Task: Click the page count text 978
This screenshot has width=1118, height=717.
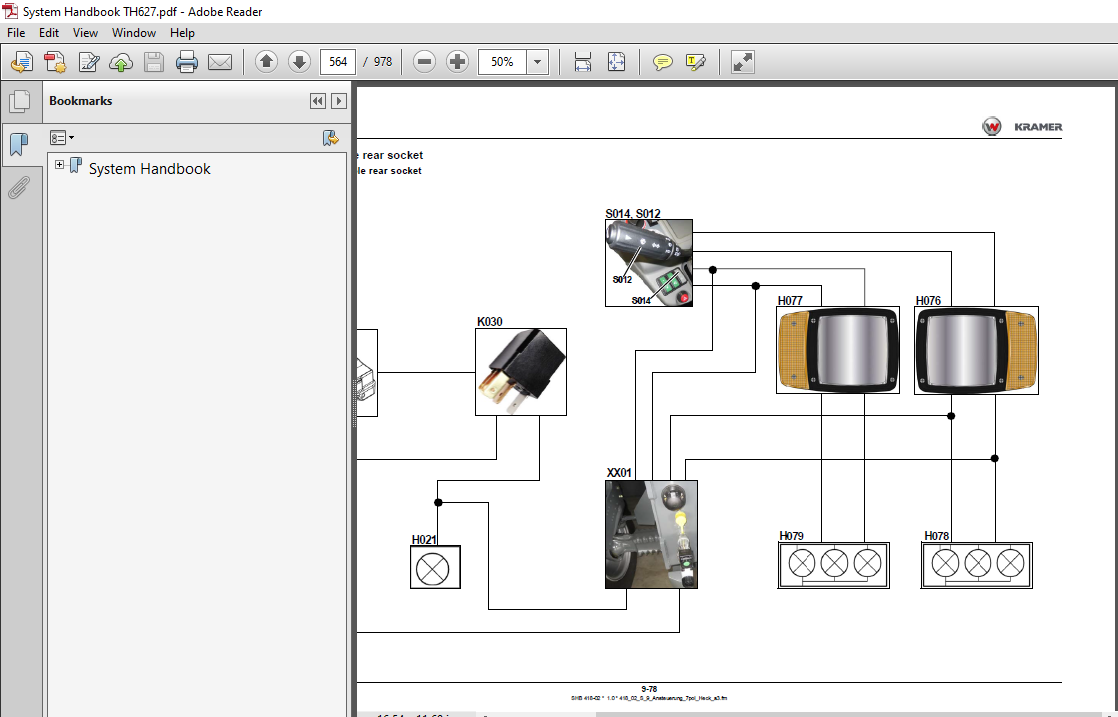Action: click(x=383, y=62)
